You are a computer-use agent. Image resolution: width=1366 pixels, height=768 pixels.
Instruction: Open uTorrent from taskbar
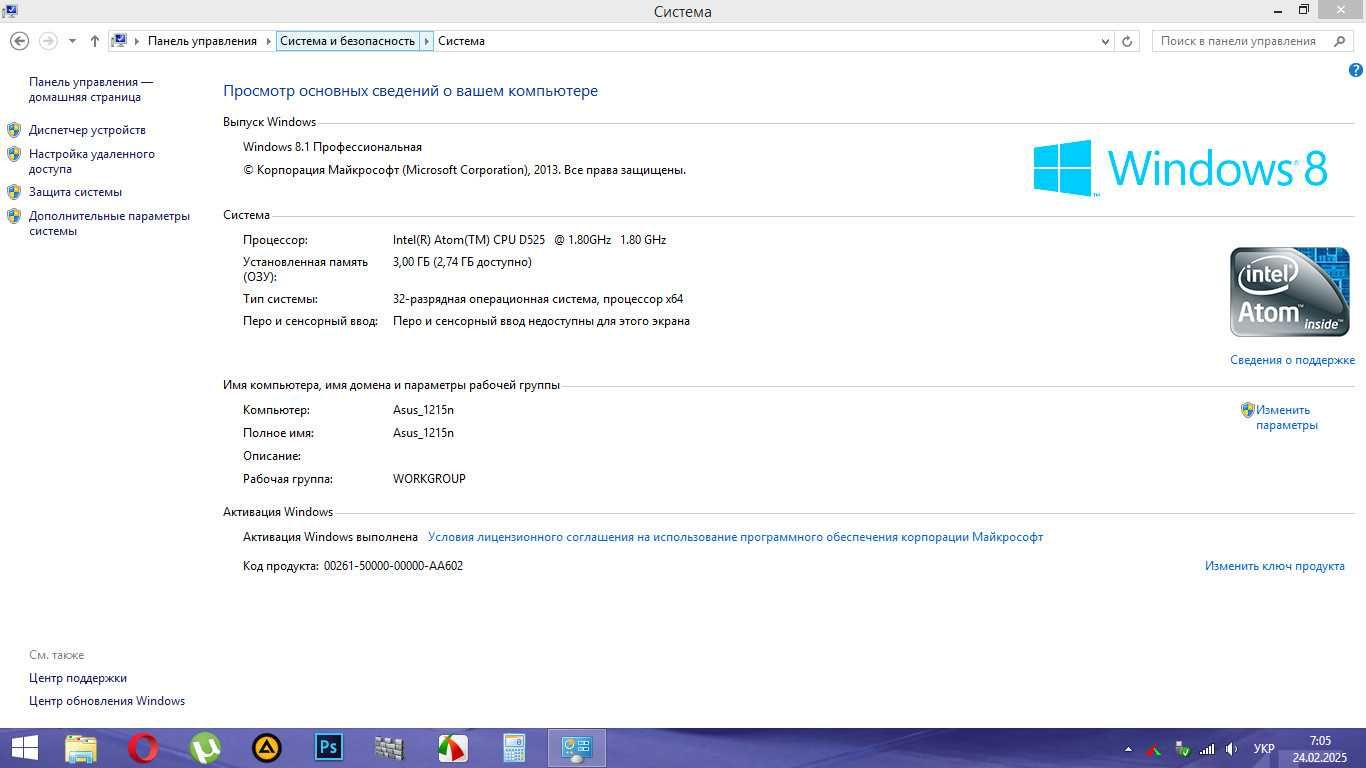pyautogui.click(x=205, y=748)
